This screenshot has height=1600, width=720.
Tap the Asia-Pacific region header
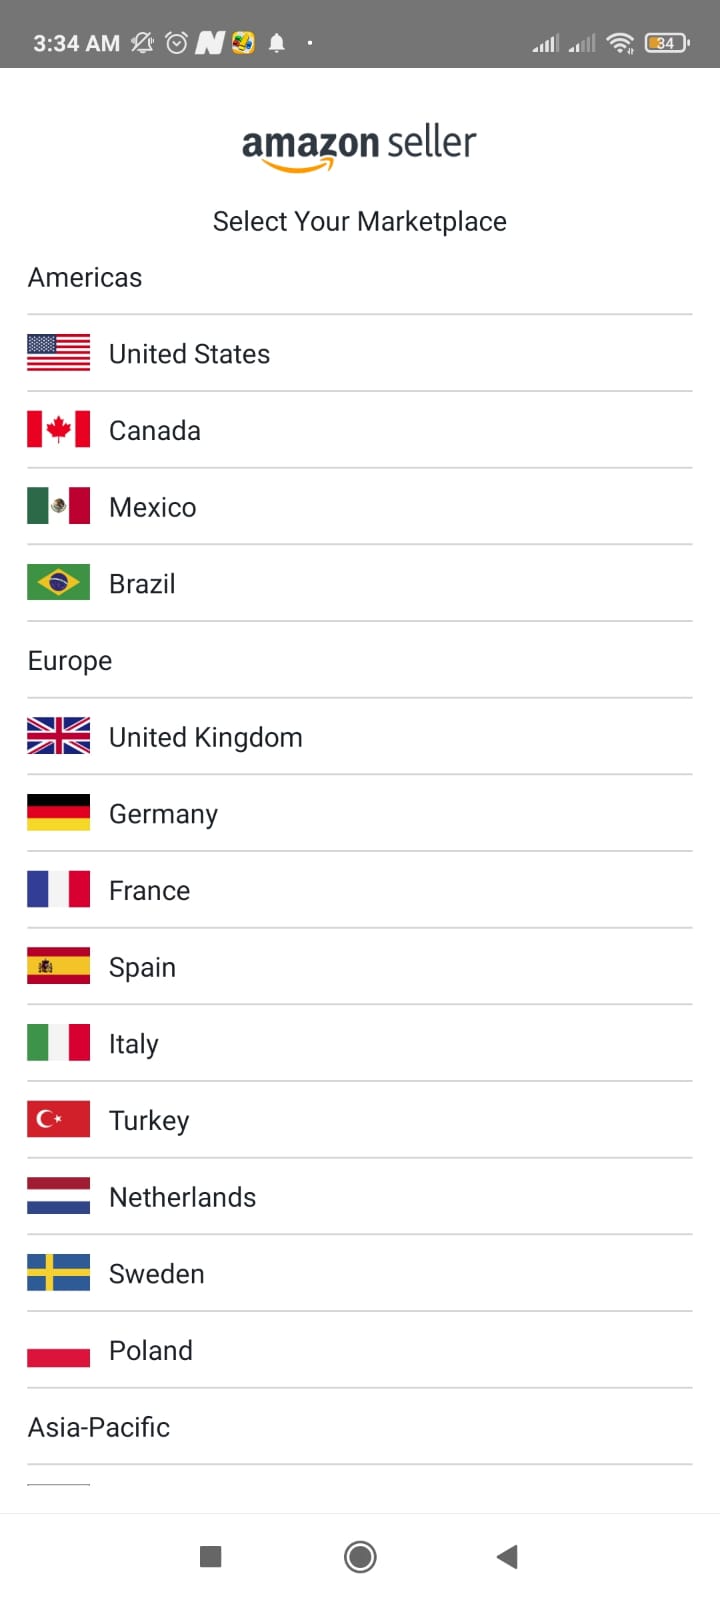pyautogui.click(x=99, y=1427)
